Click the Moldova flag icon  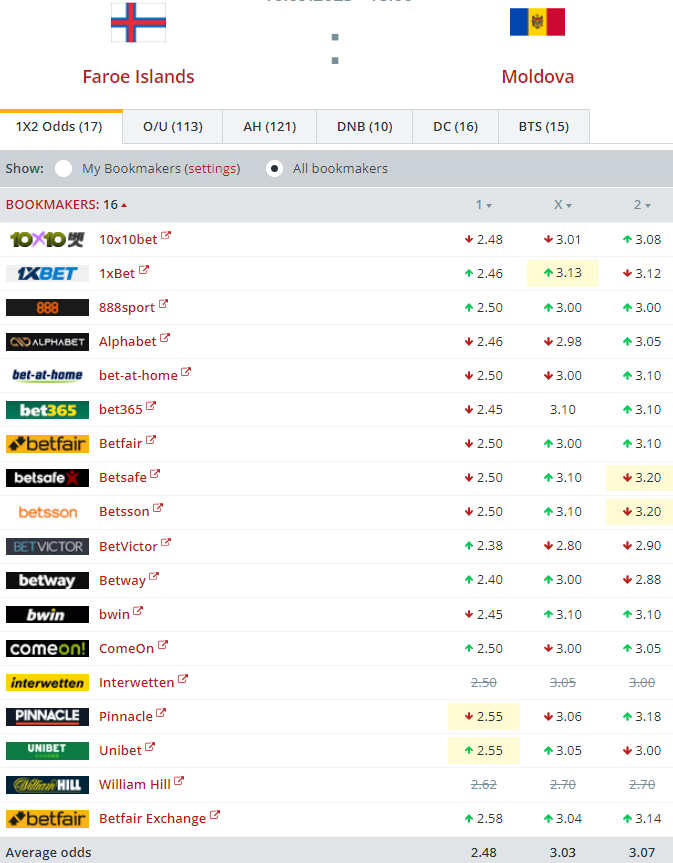tap(537, 22)
